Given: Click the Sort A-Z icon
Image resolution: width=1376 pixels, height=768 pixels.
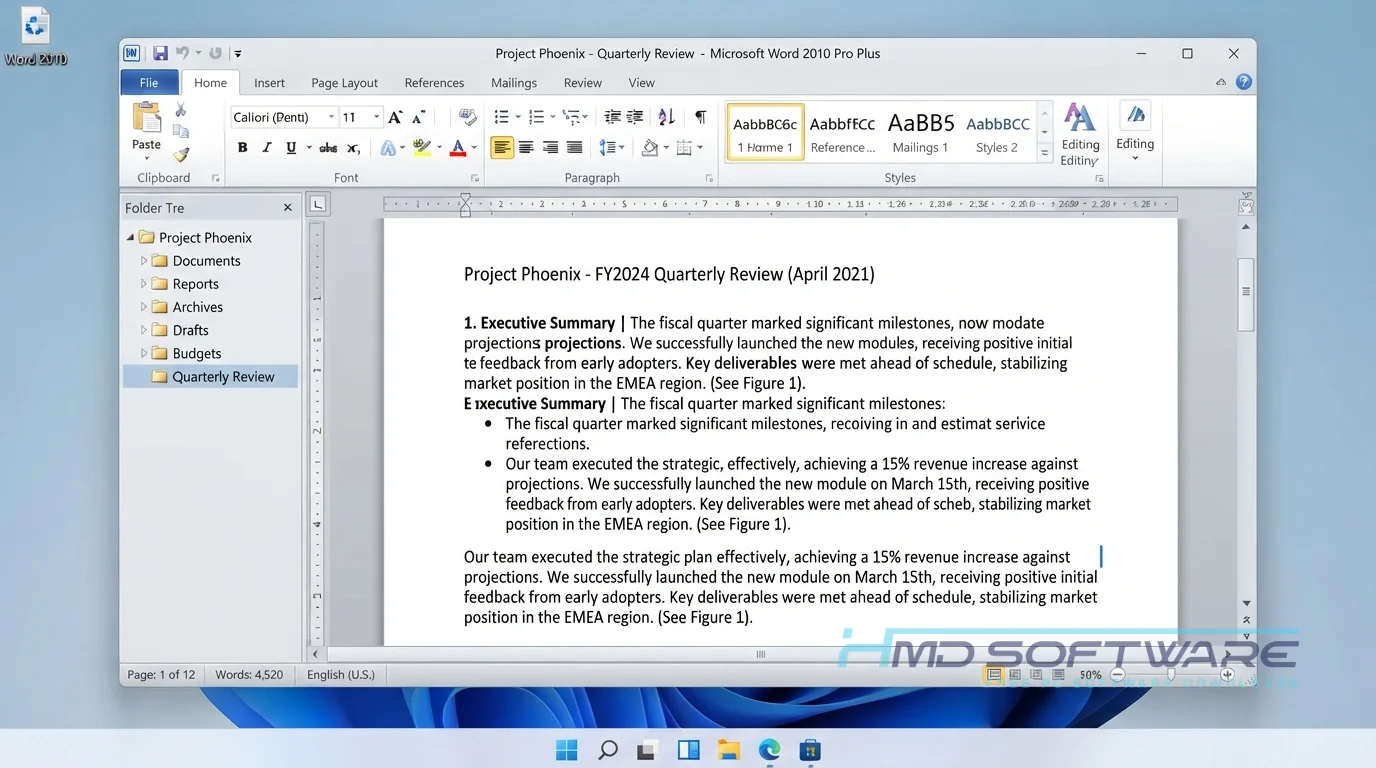Looking at the screenshot, I should click(x=667, y=117).
